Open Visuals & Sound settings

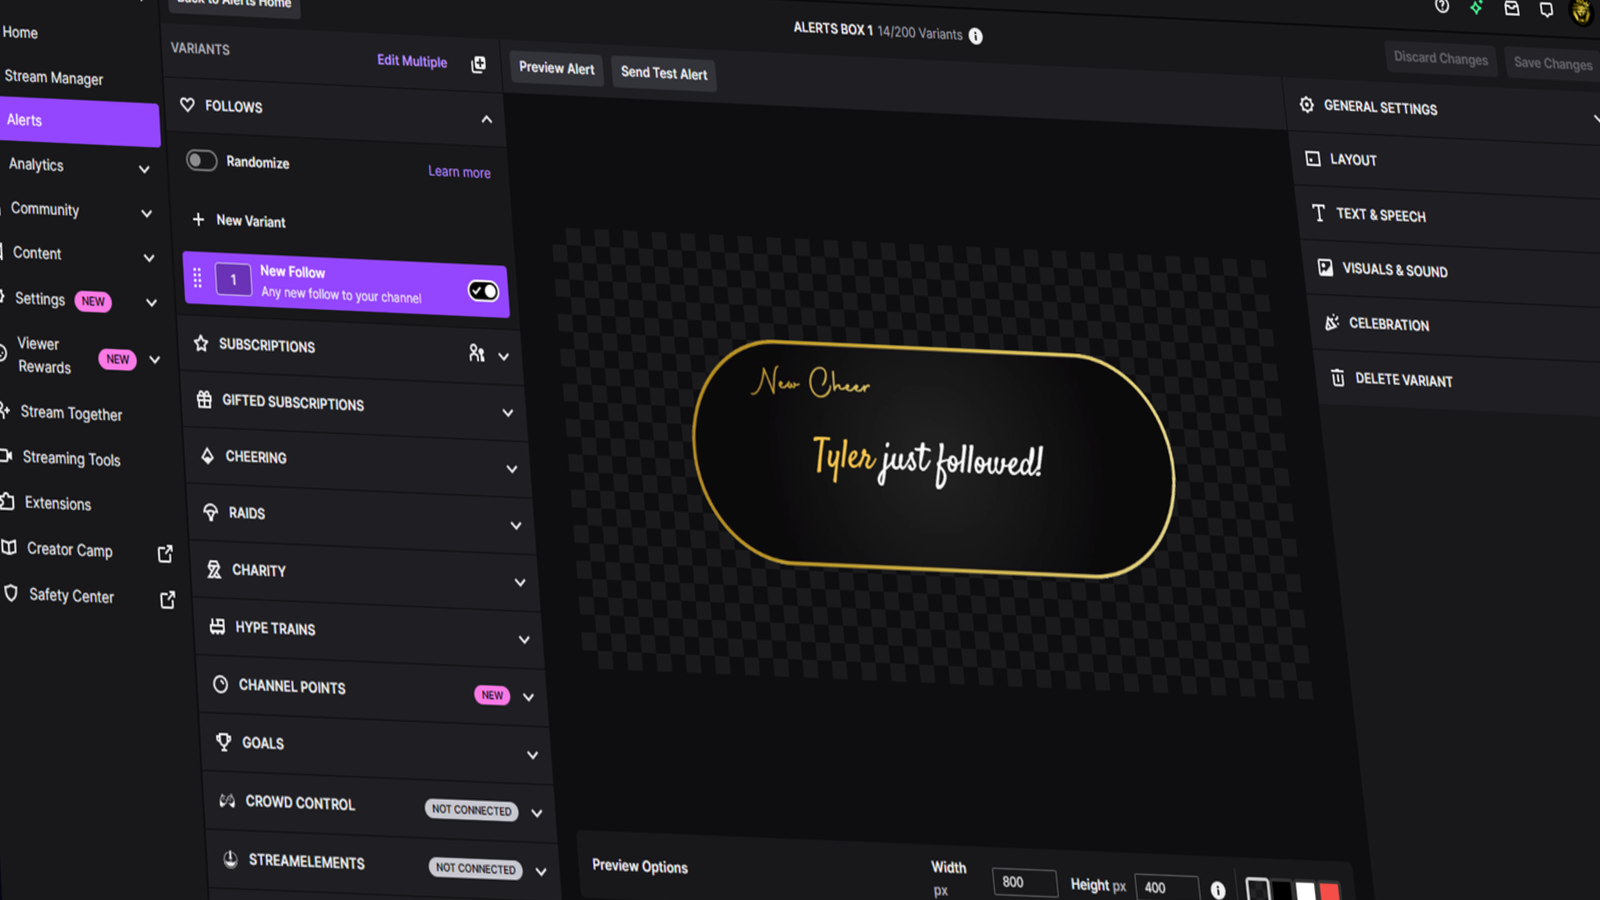[x=1394, y=270]
